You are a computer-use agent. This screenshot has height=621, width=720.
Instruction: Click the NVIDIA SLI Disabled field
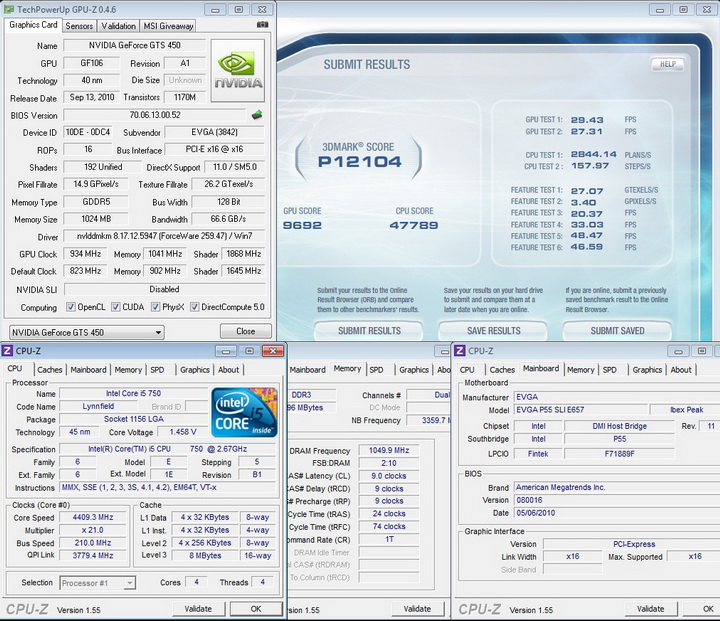pos(164,289)
